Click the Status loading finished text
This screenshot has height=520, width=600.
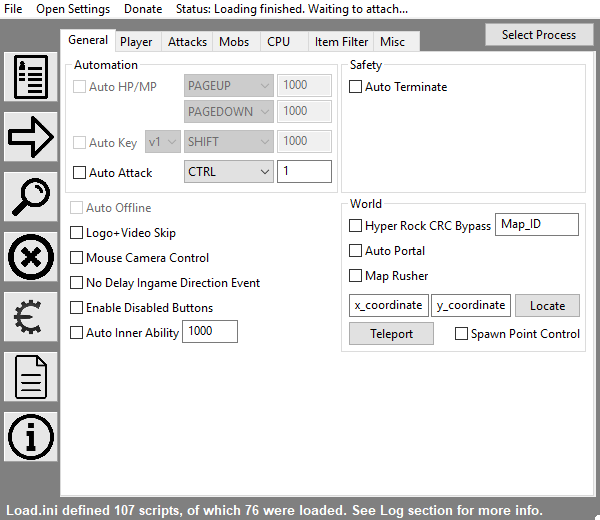[x=292, y=8]
